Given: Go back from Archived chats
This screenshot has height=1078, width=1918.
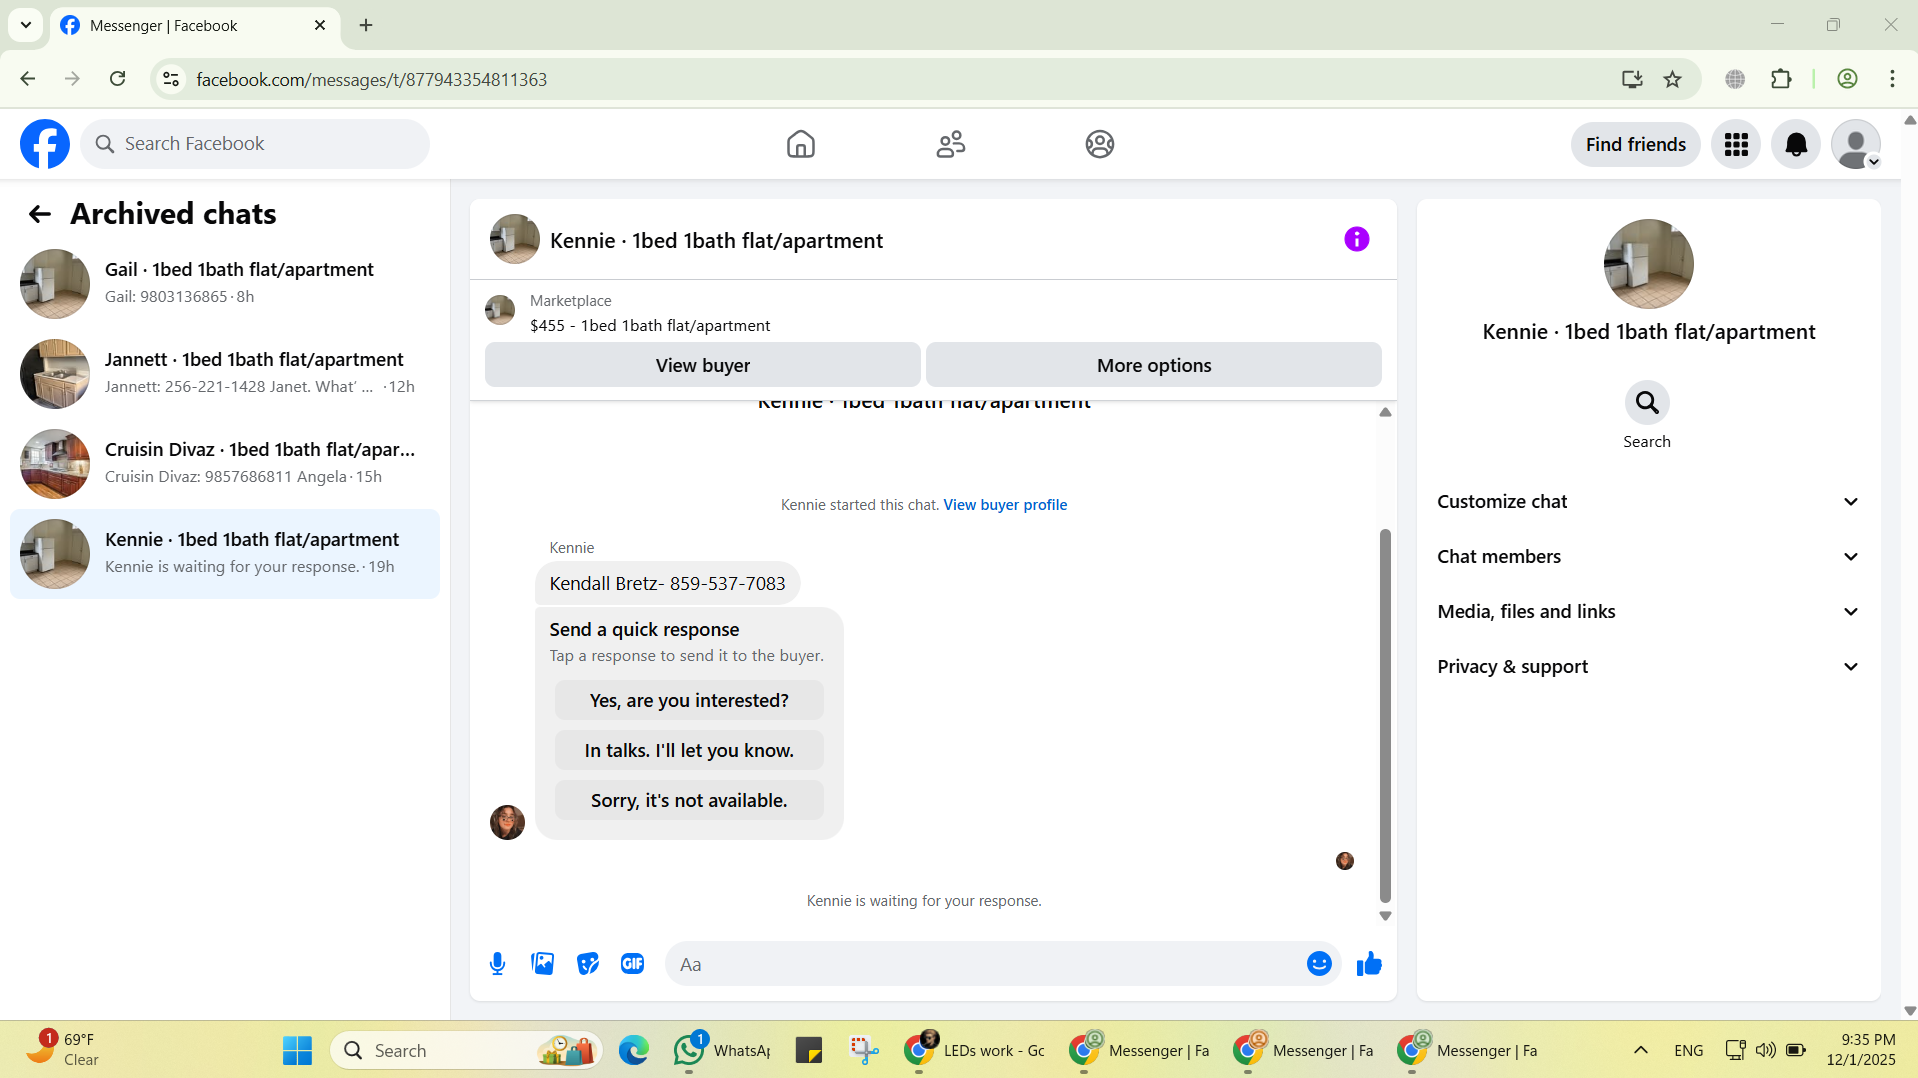Looking at the screenshot, I should pyautogui.click(x=39, y=213).
